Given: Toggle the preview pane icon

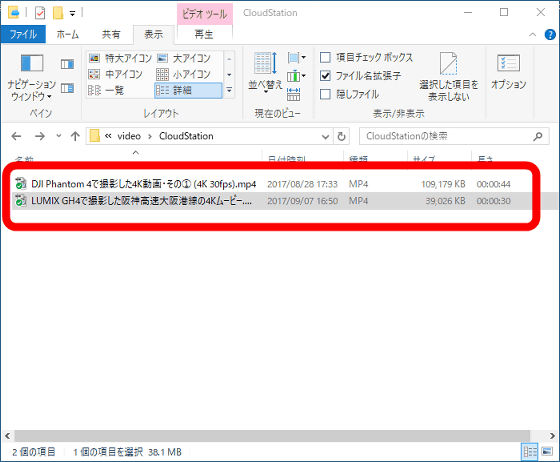Looking at the screenshot, I should pos(67,64).
